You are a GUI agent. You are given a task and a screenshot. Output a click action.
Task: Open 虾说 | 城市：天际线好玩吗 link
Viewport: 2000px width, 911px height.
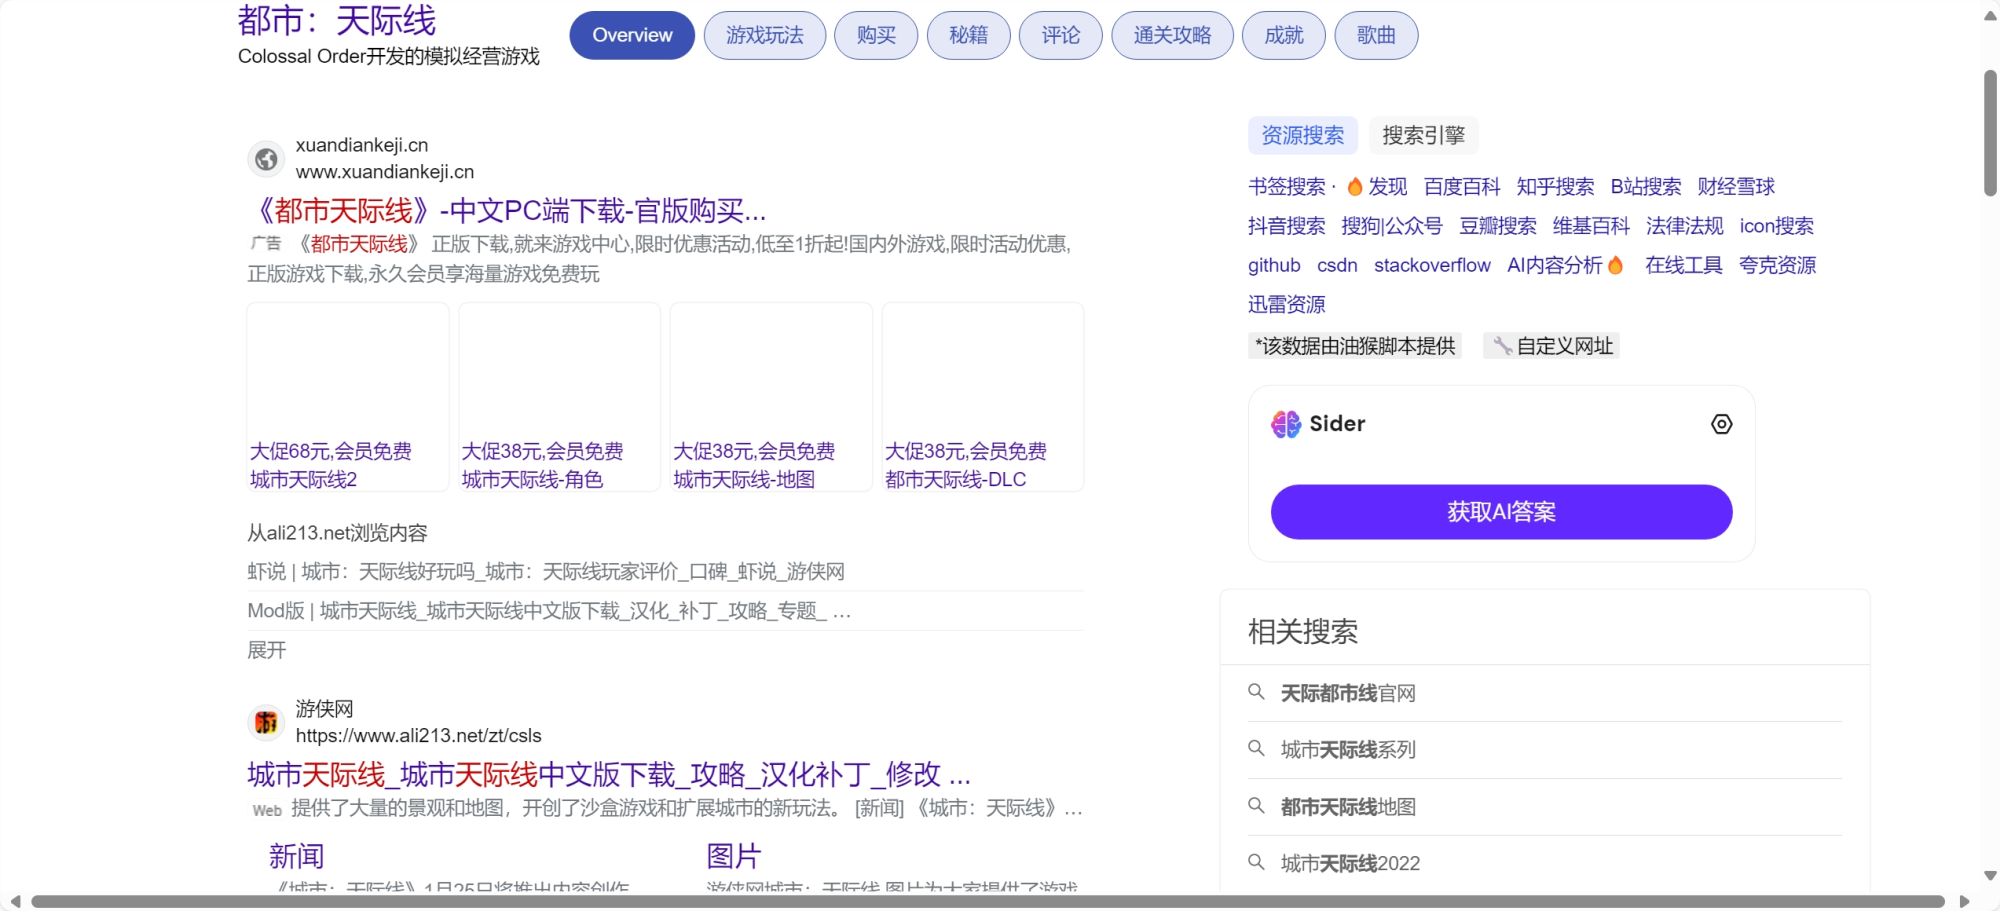546,572
